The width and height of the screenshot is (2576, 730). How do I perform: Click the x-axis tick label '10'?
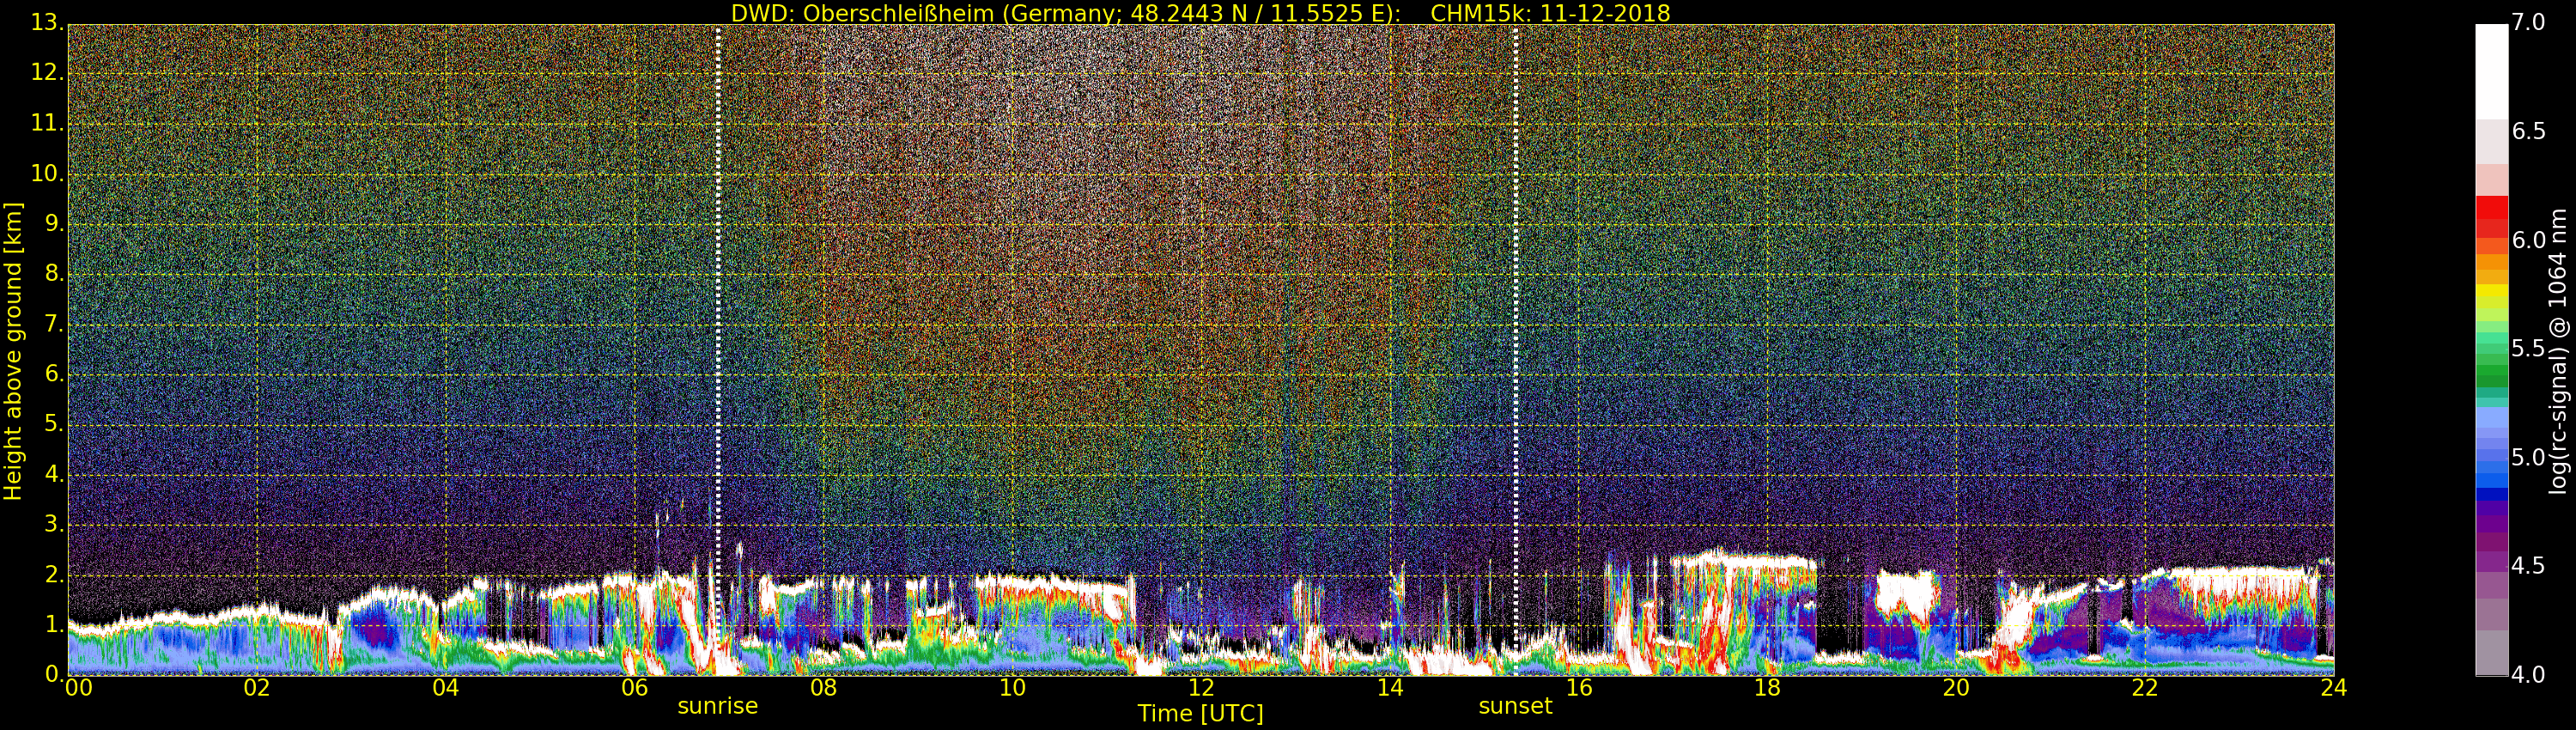pos(1012,688)
